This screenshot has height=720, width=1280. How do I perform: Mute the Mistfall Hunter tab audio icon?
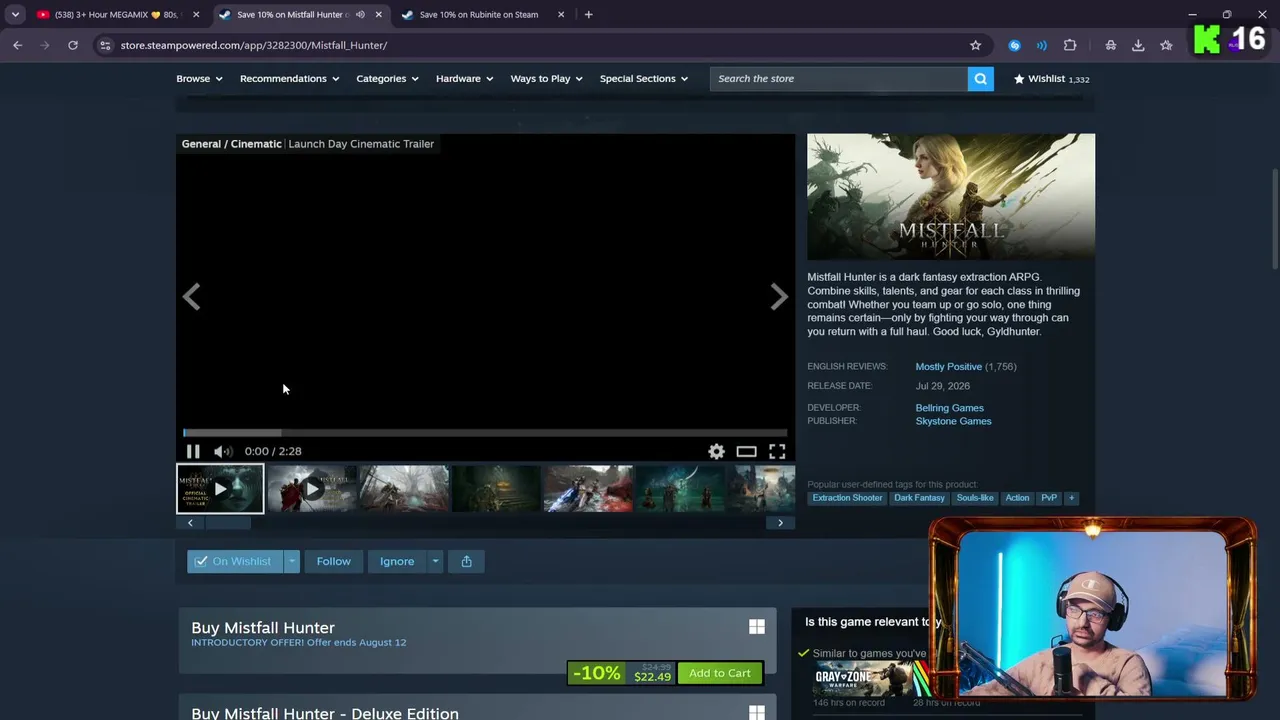[360, 15]
